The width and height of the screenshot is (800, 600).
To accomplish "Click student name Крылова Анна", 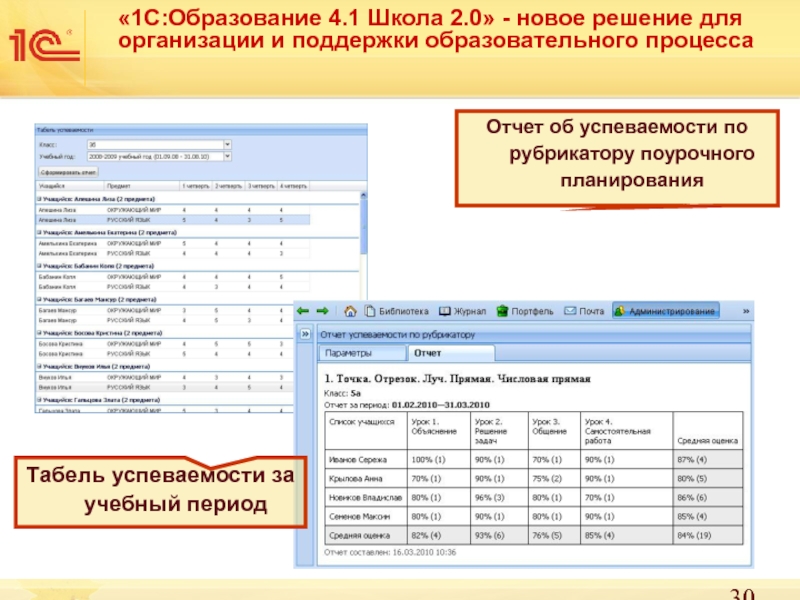I will click(356, 479).
